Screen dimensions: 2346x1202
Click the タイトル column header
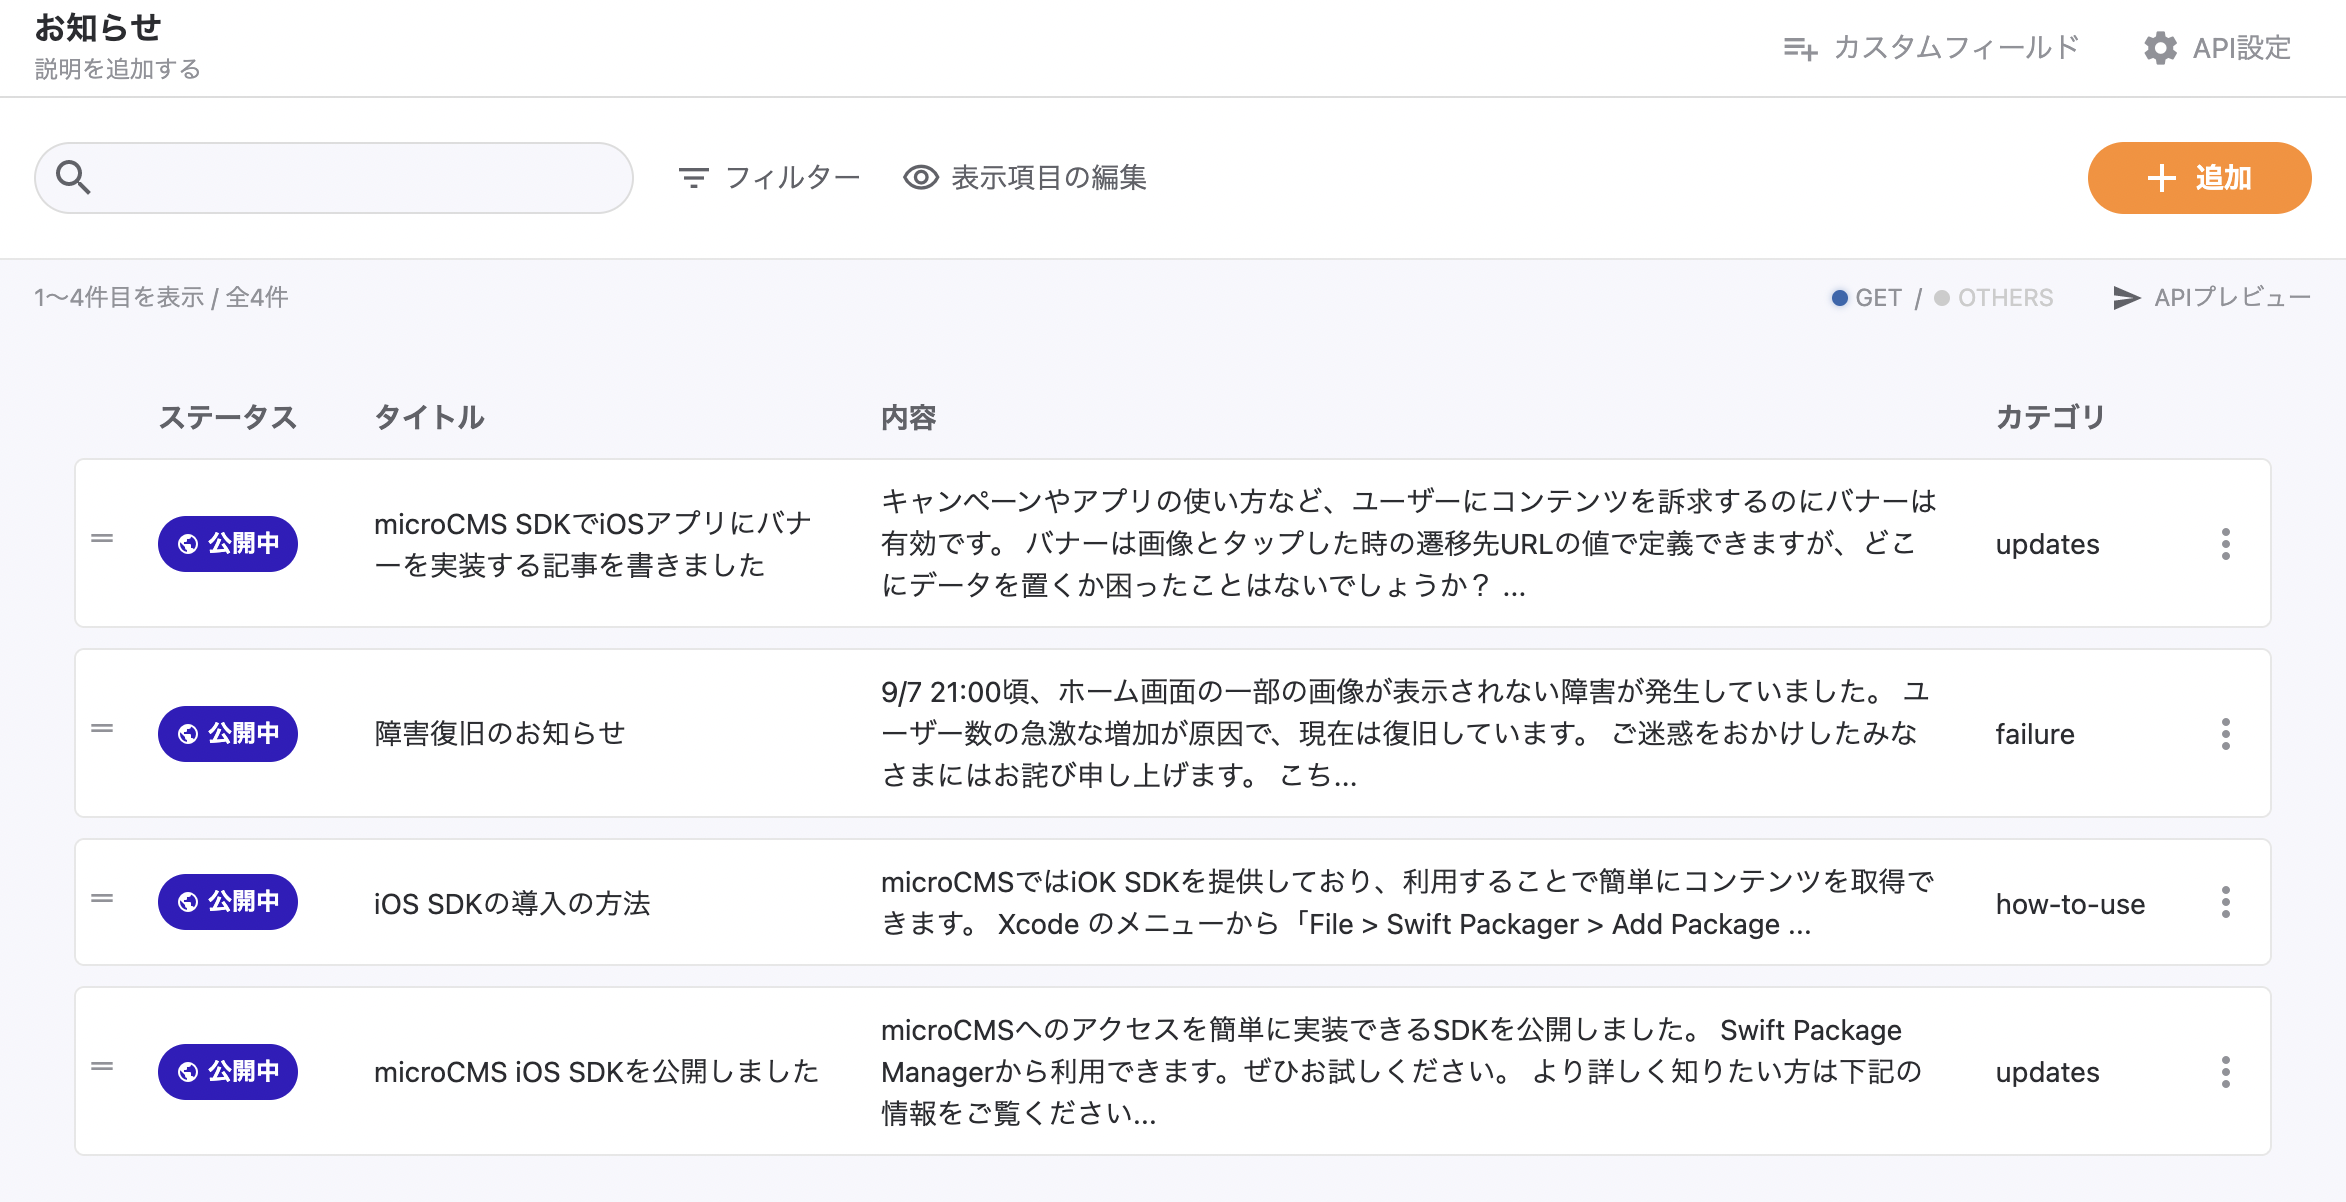[429, 417]
